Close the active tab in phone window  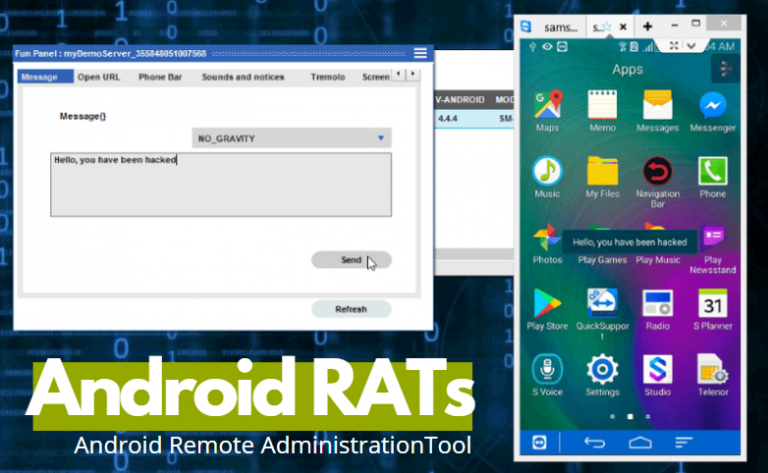tap(623, 27)
